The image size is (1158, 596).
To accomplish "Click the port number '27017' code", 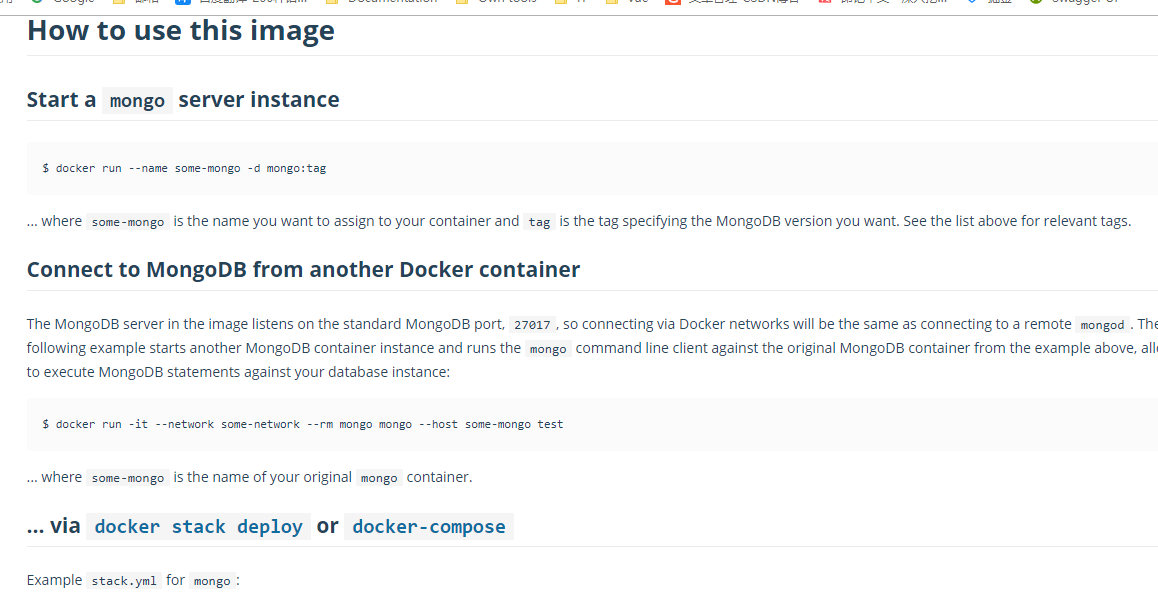I will tap(532, 324).
